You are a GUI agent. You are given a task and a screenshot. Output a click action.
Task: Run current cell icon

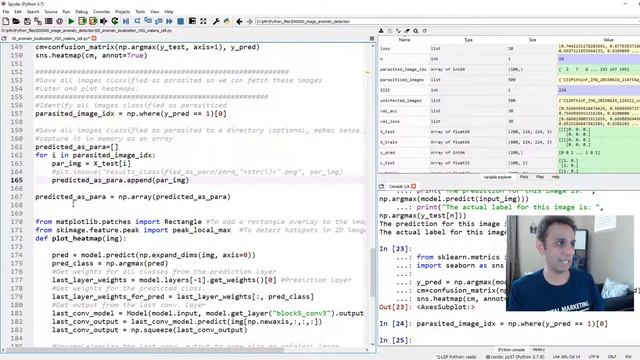tap(82, 21)
